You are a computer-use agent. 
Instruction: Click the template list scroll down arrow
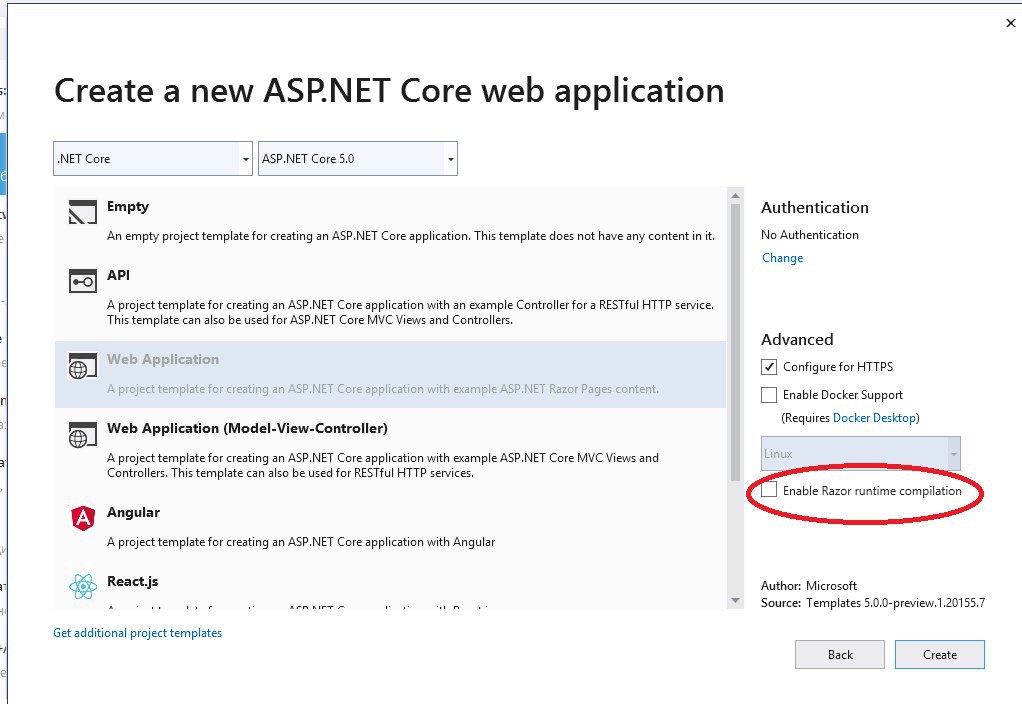735,600
